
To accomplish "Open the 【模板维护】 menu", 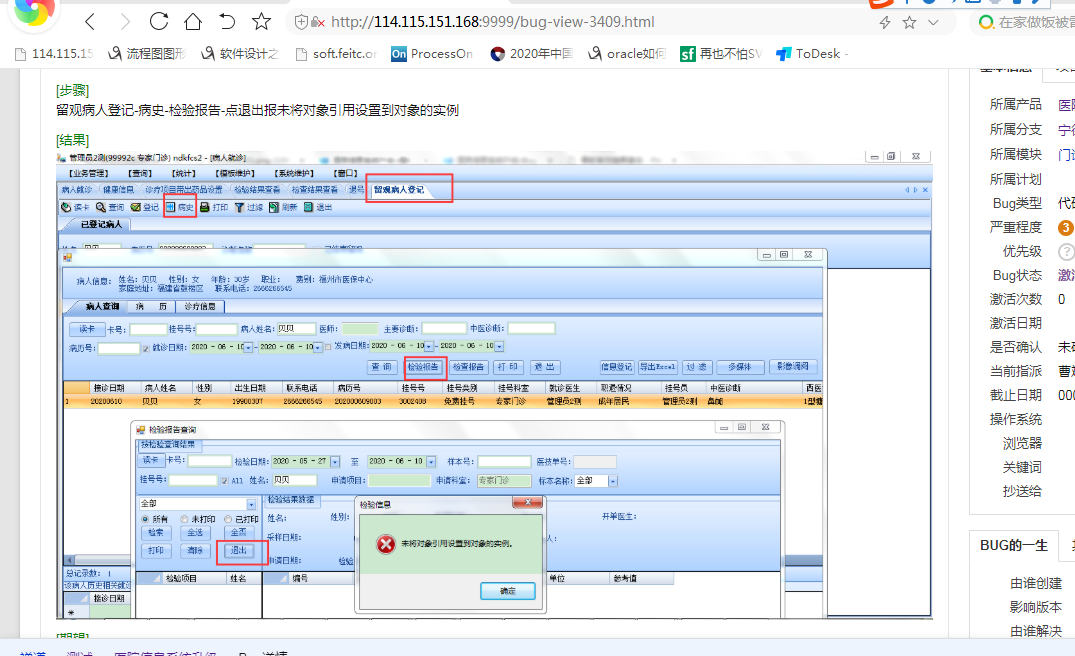I will (x=235, y=173).
